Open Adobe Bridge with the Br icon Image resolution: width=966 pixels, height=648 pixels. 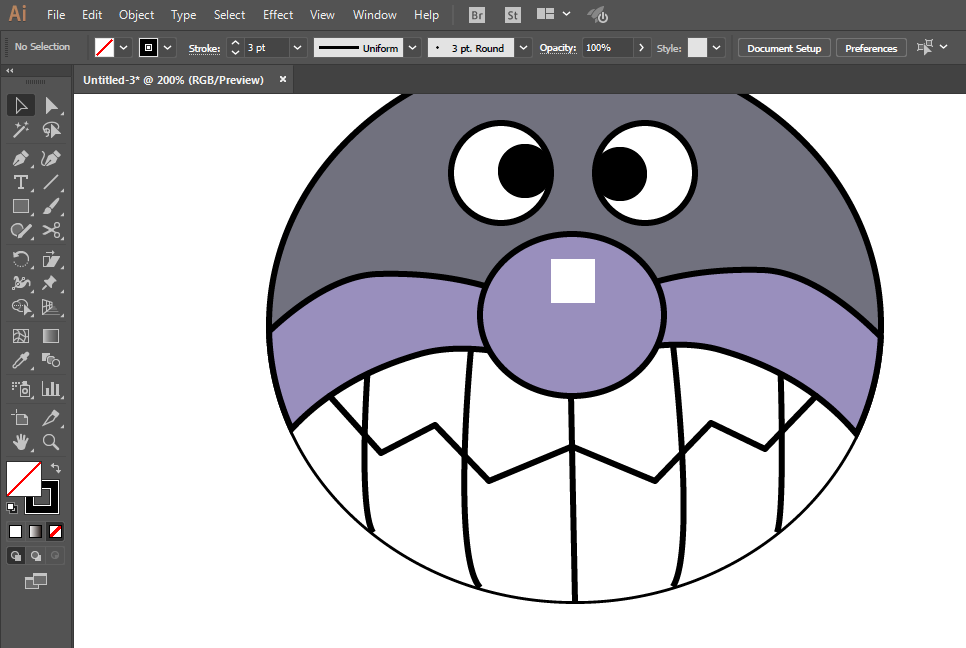tap(478, 15)
